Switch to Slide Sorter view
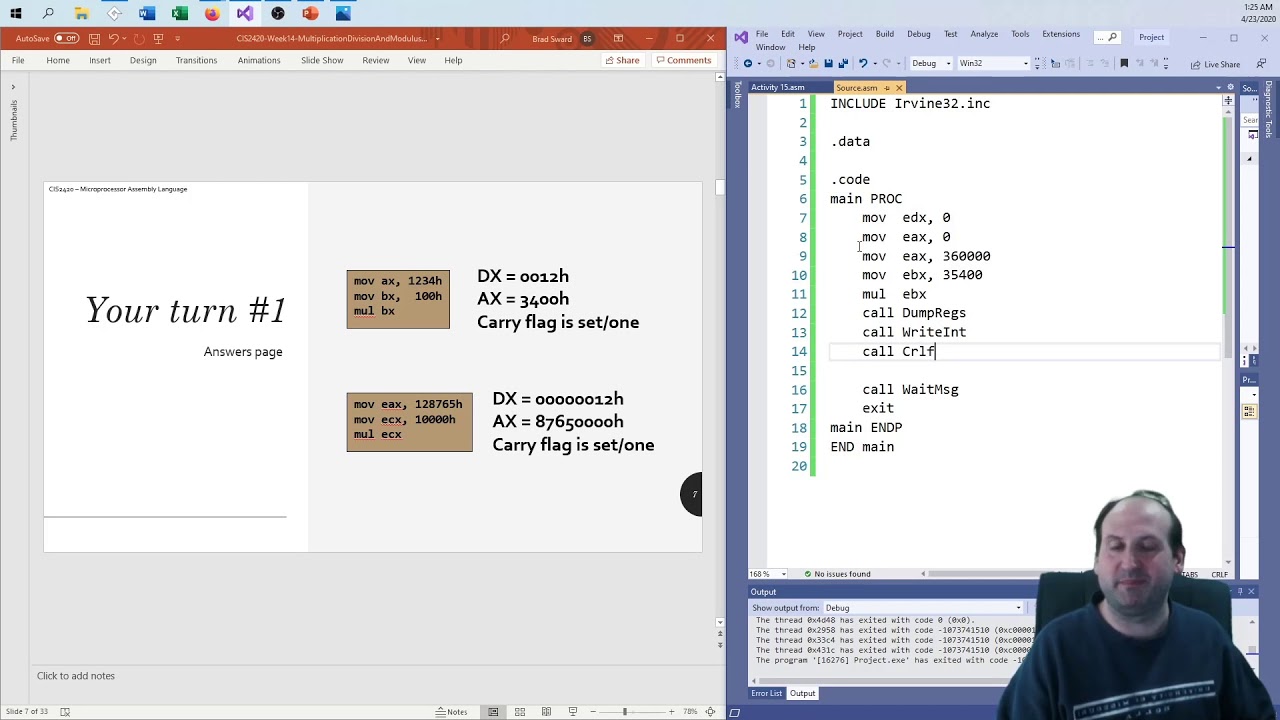Image resolution: width=1280 pixels, height=720 pixels. point(520,711)
